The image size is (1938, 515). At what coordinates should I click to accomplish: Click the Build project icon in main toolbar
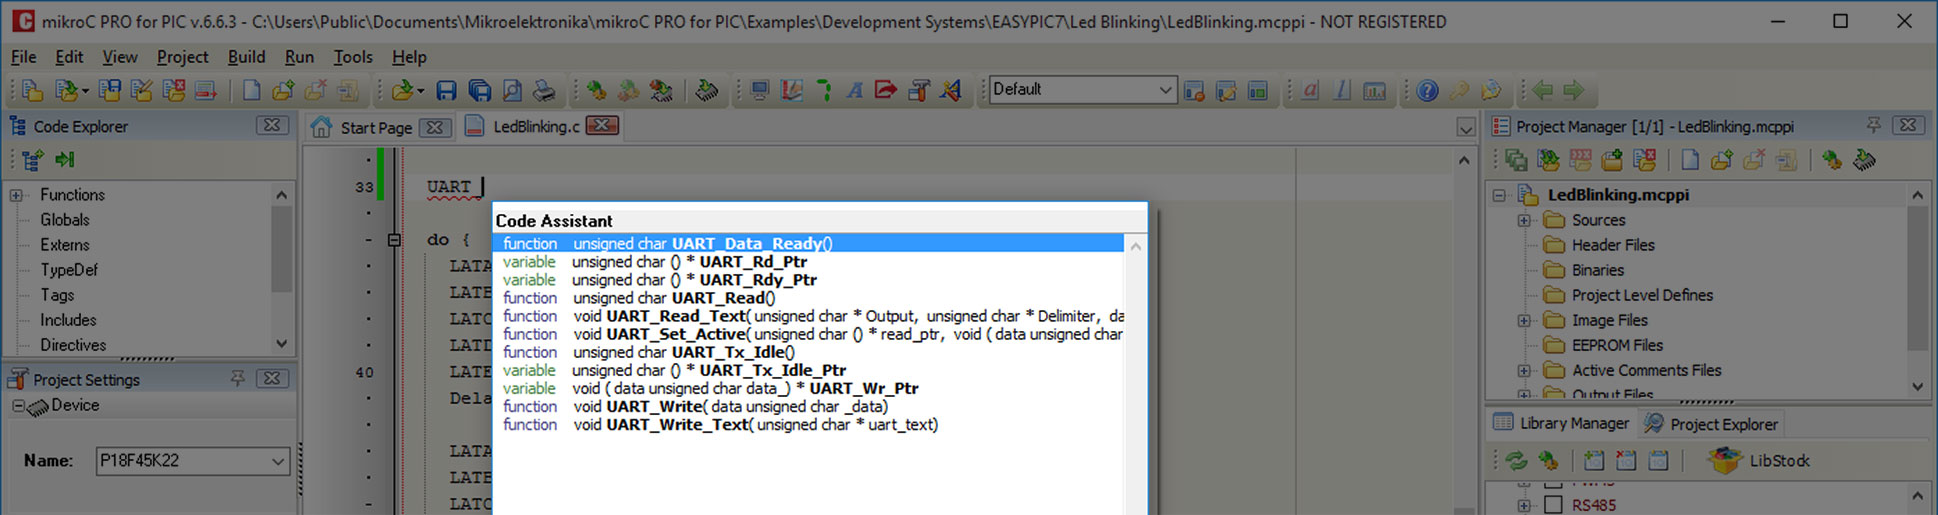(x=596, y=91)
